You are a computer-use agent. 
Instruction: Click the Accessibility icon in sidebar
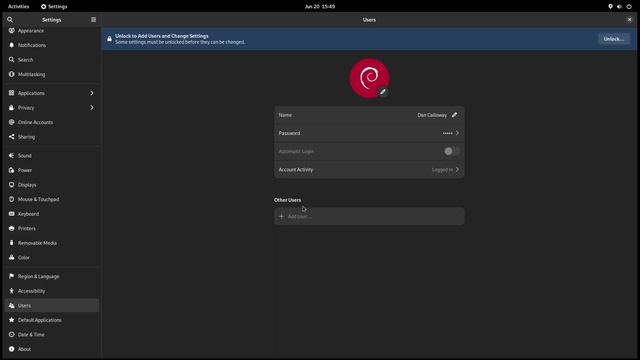11,291
